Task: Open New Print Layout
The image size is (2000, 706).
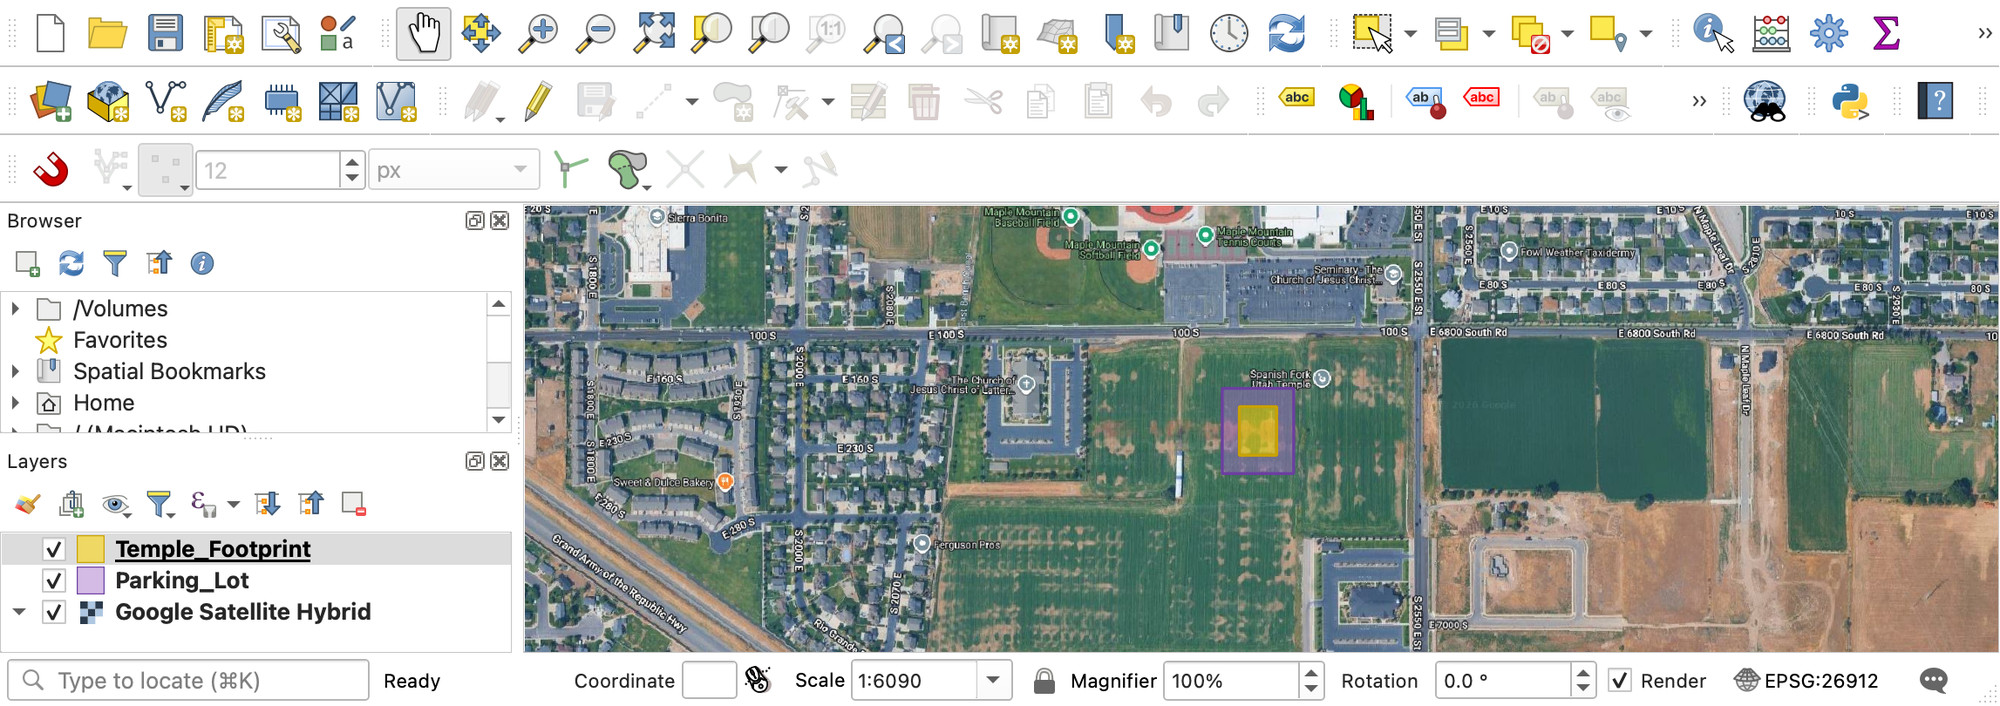Action: click(x=223, y=33)
